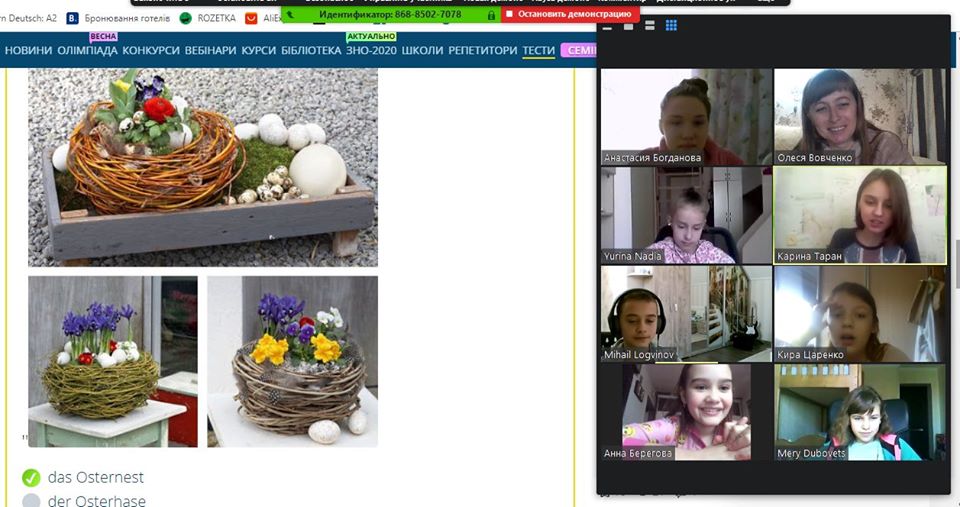Open the РЕПЕТИТОРИ menu item
This screenshot has height=507, width=960.
pos(482,50)
